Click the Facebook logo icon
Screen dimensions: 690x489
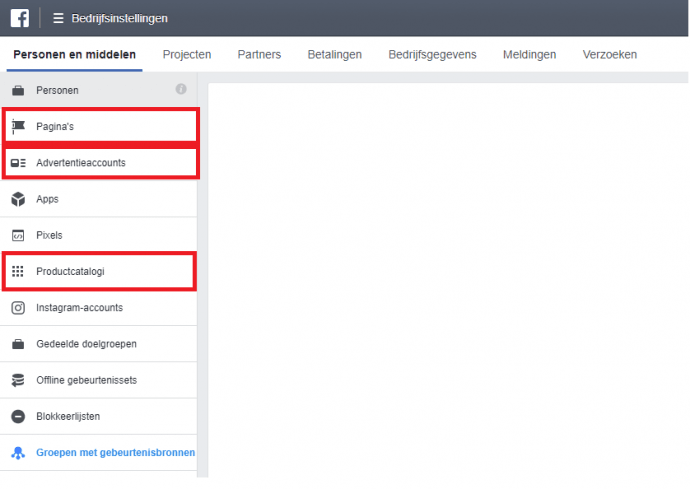click(x=20, y=18)
